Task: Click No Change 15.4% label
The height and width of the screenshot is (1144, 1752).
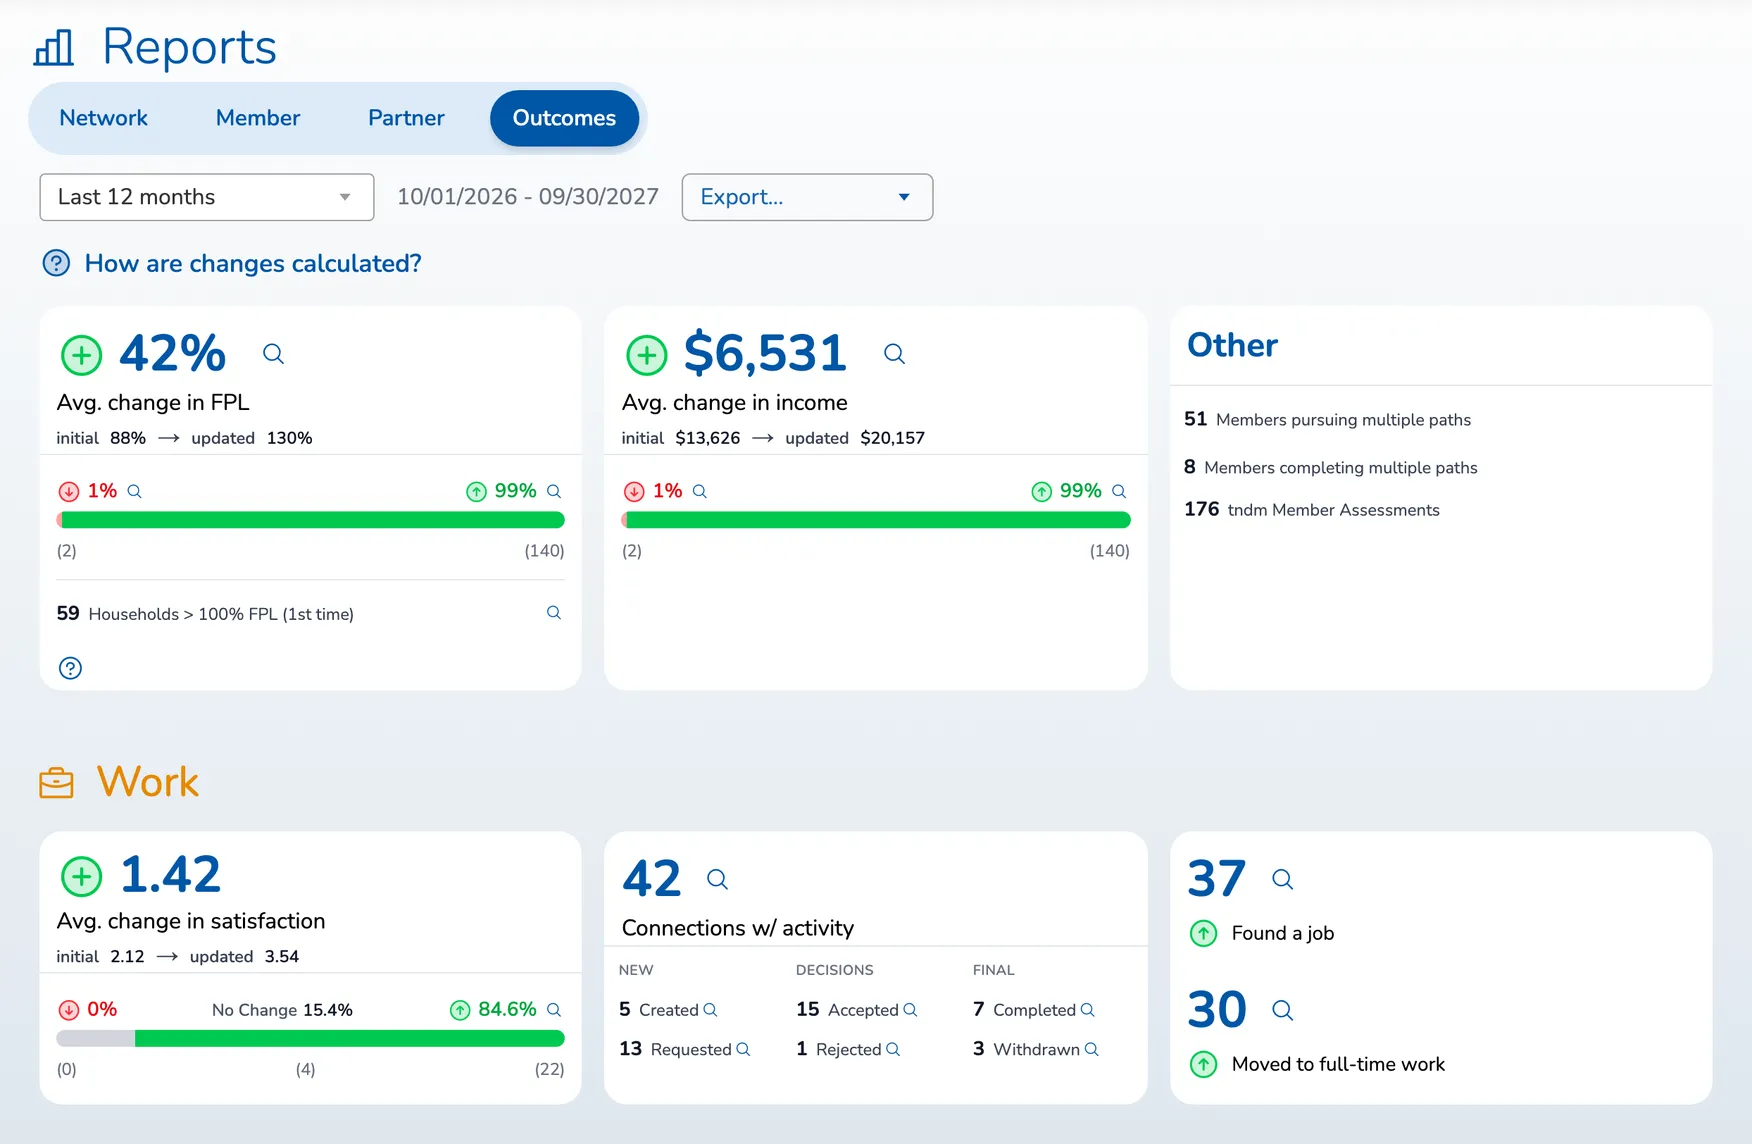Action: tap(282, 1010)
